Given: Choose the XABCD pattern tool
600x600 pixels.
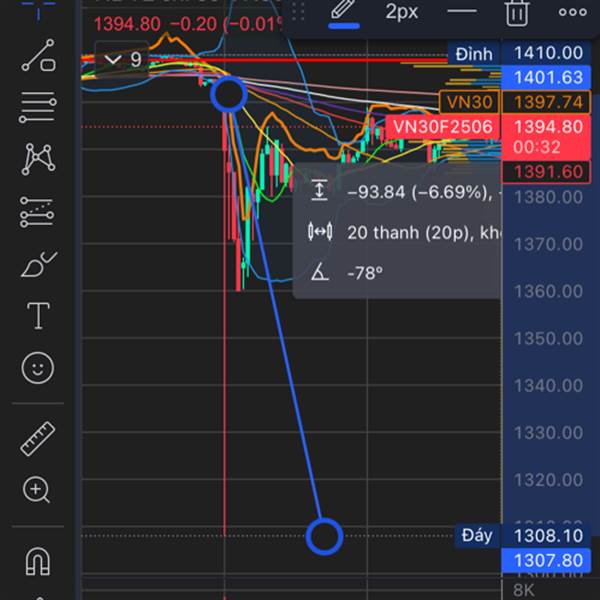Looking at the screenshot, I should [38, 159].
